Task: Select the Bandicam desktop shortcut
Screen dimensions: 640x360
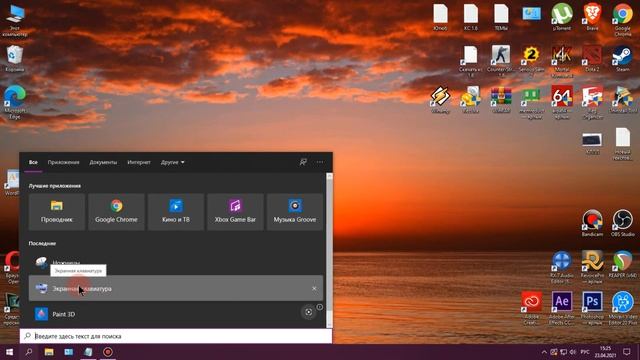Action: click(x=592, y=223)
